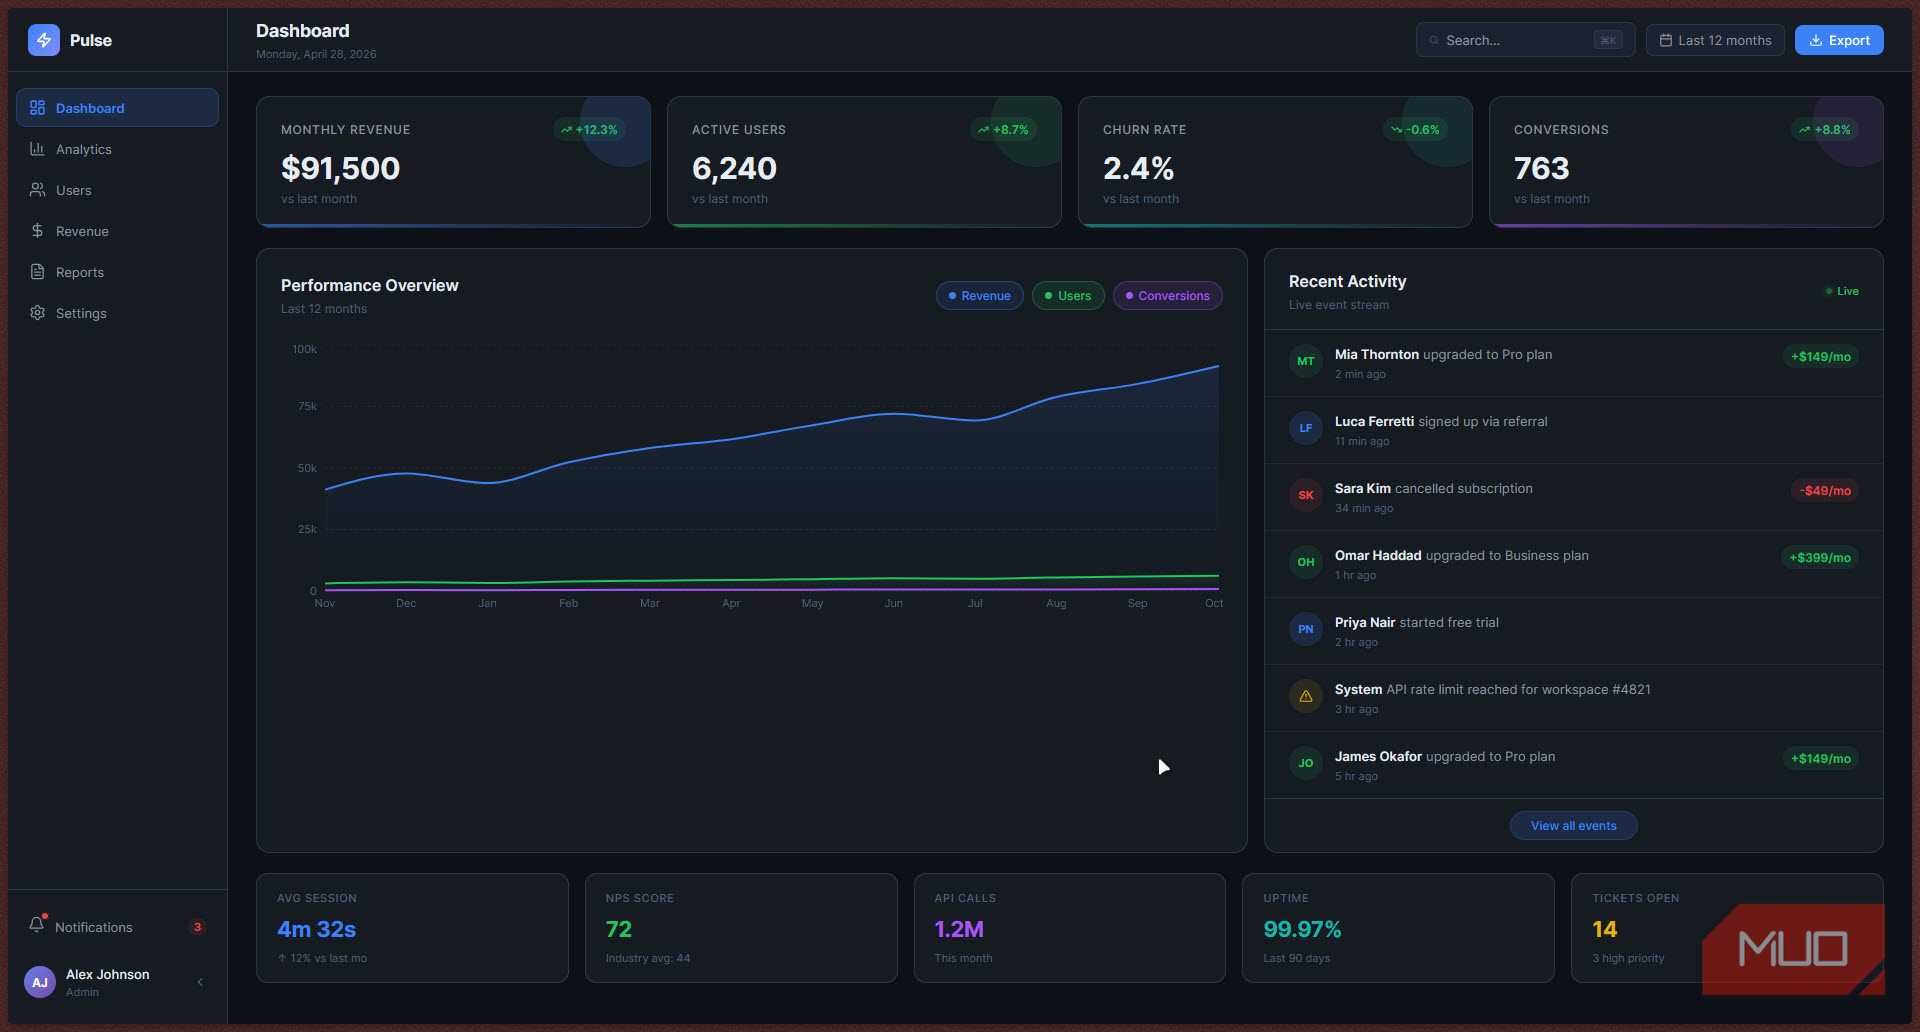Click the Dashboard grid icon in sidebar
The image size is (1920, 1032).
click(38, 108)
